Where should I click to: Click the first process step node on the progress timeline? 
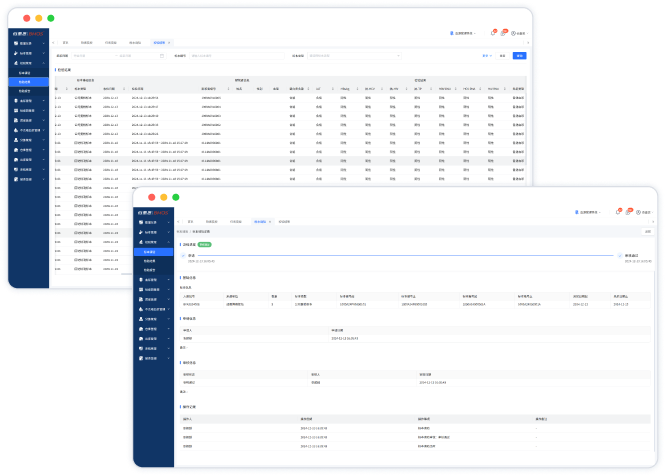coord(184,255)
